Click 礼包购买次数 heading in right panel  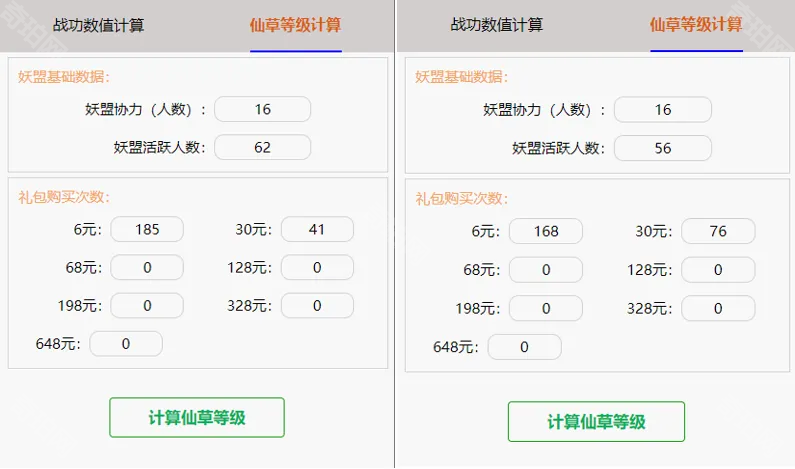(x=461, y=198)
